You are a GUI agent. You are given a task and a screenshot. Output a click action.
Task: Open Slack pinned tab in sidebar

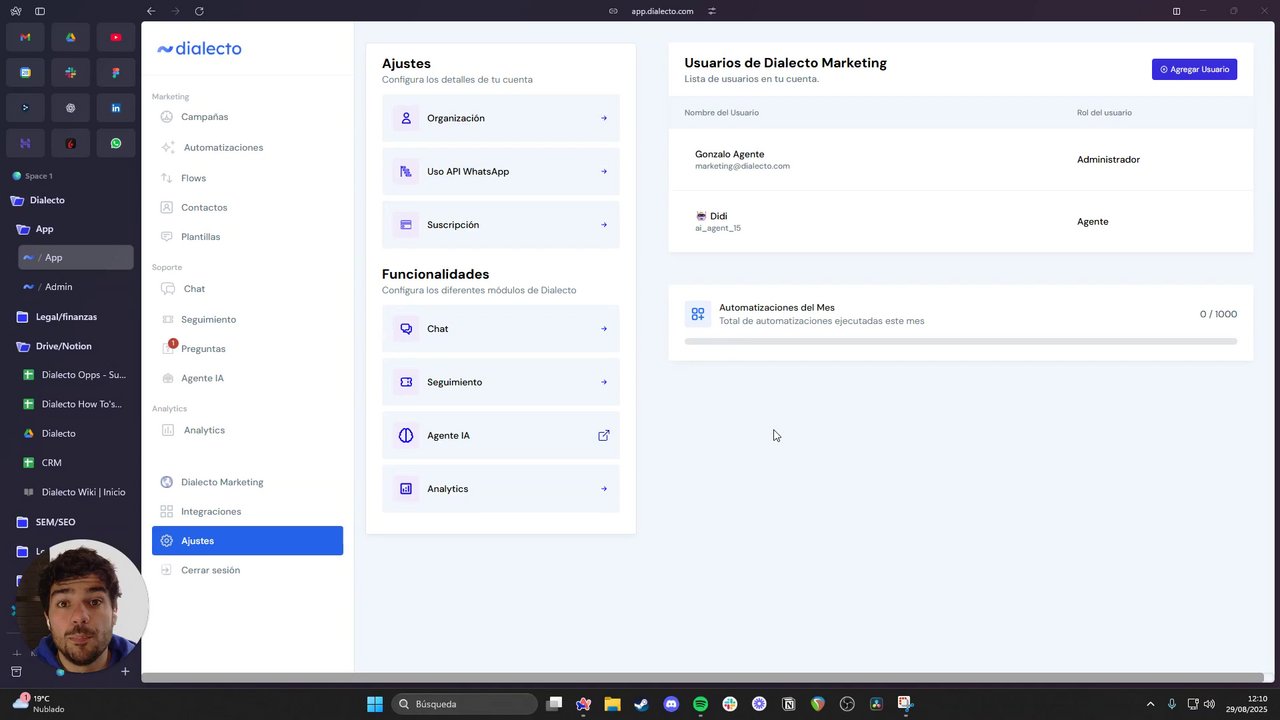pos(71,73)
